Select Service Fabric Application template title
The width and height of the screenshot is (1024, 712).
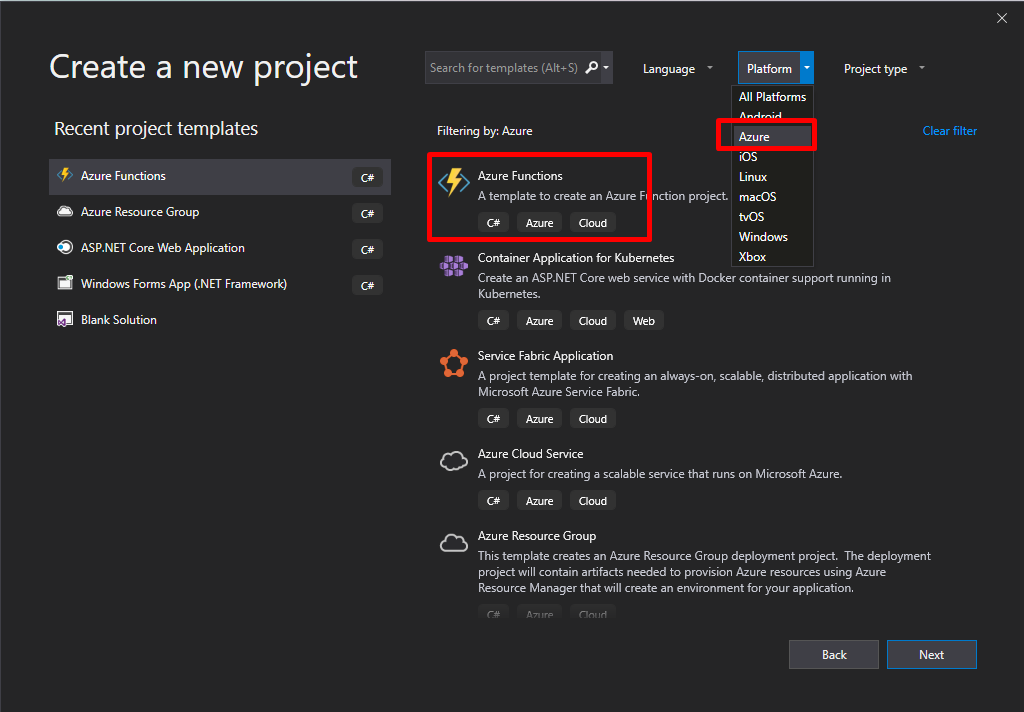point(545,356)
